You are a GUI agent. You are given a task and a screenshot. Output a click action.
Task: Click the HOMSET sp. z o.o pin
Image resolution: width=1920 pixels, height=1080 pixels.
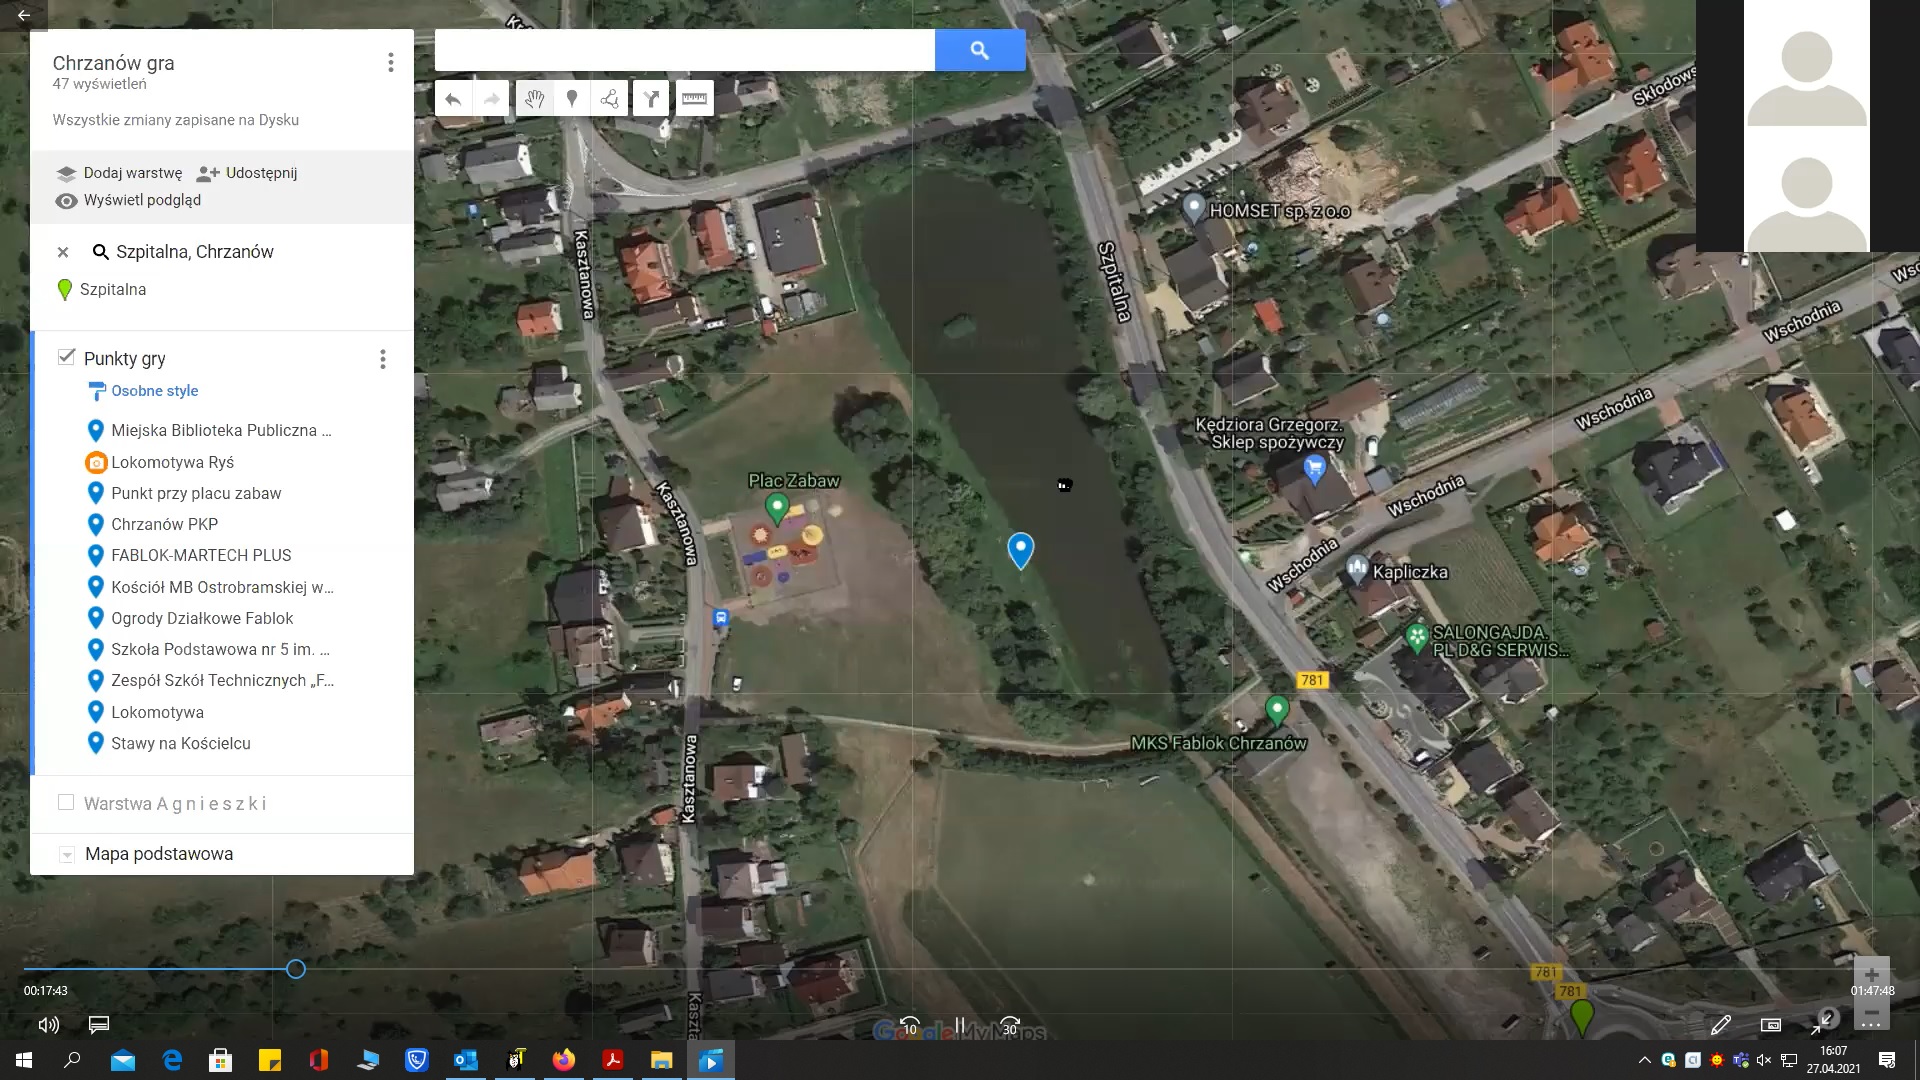[1193, 208]
